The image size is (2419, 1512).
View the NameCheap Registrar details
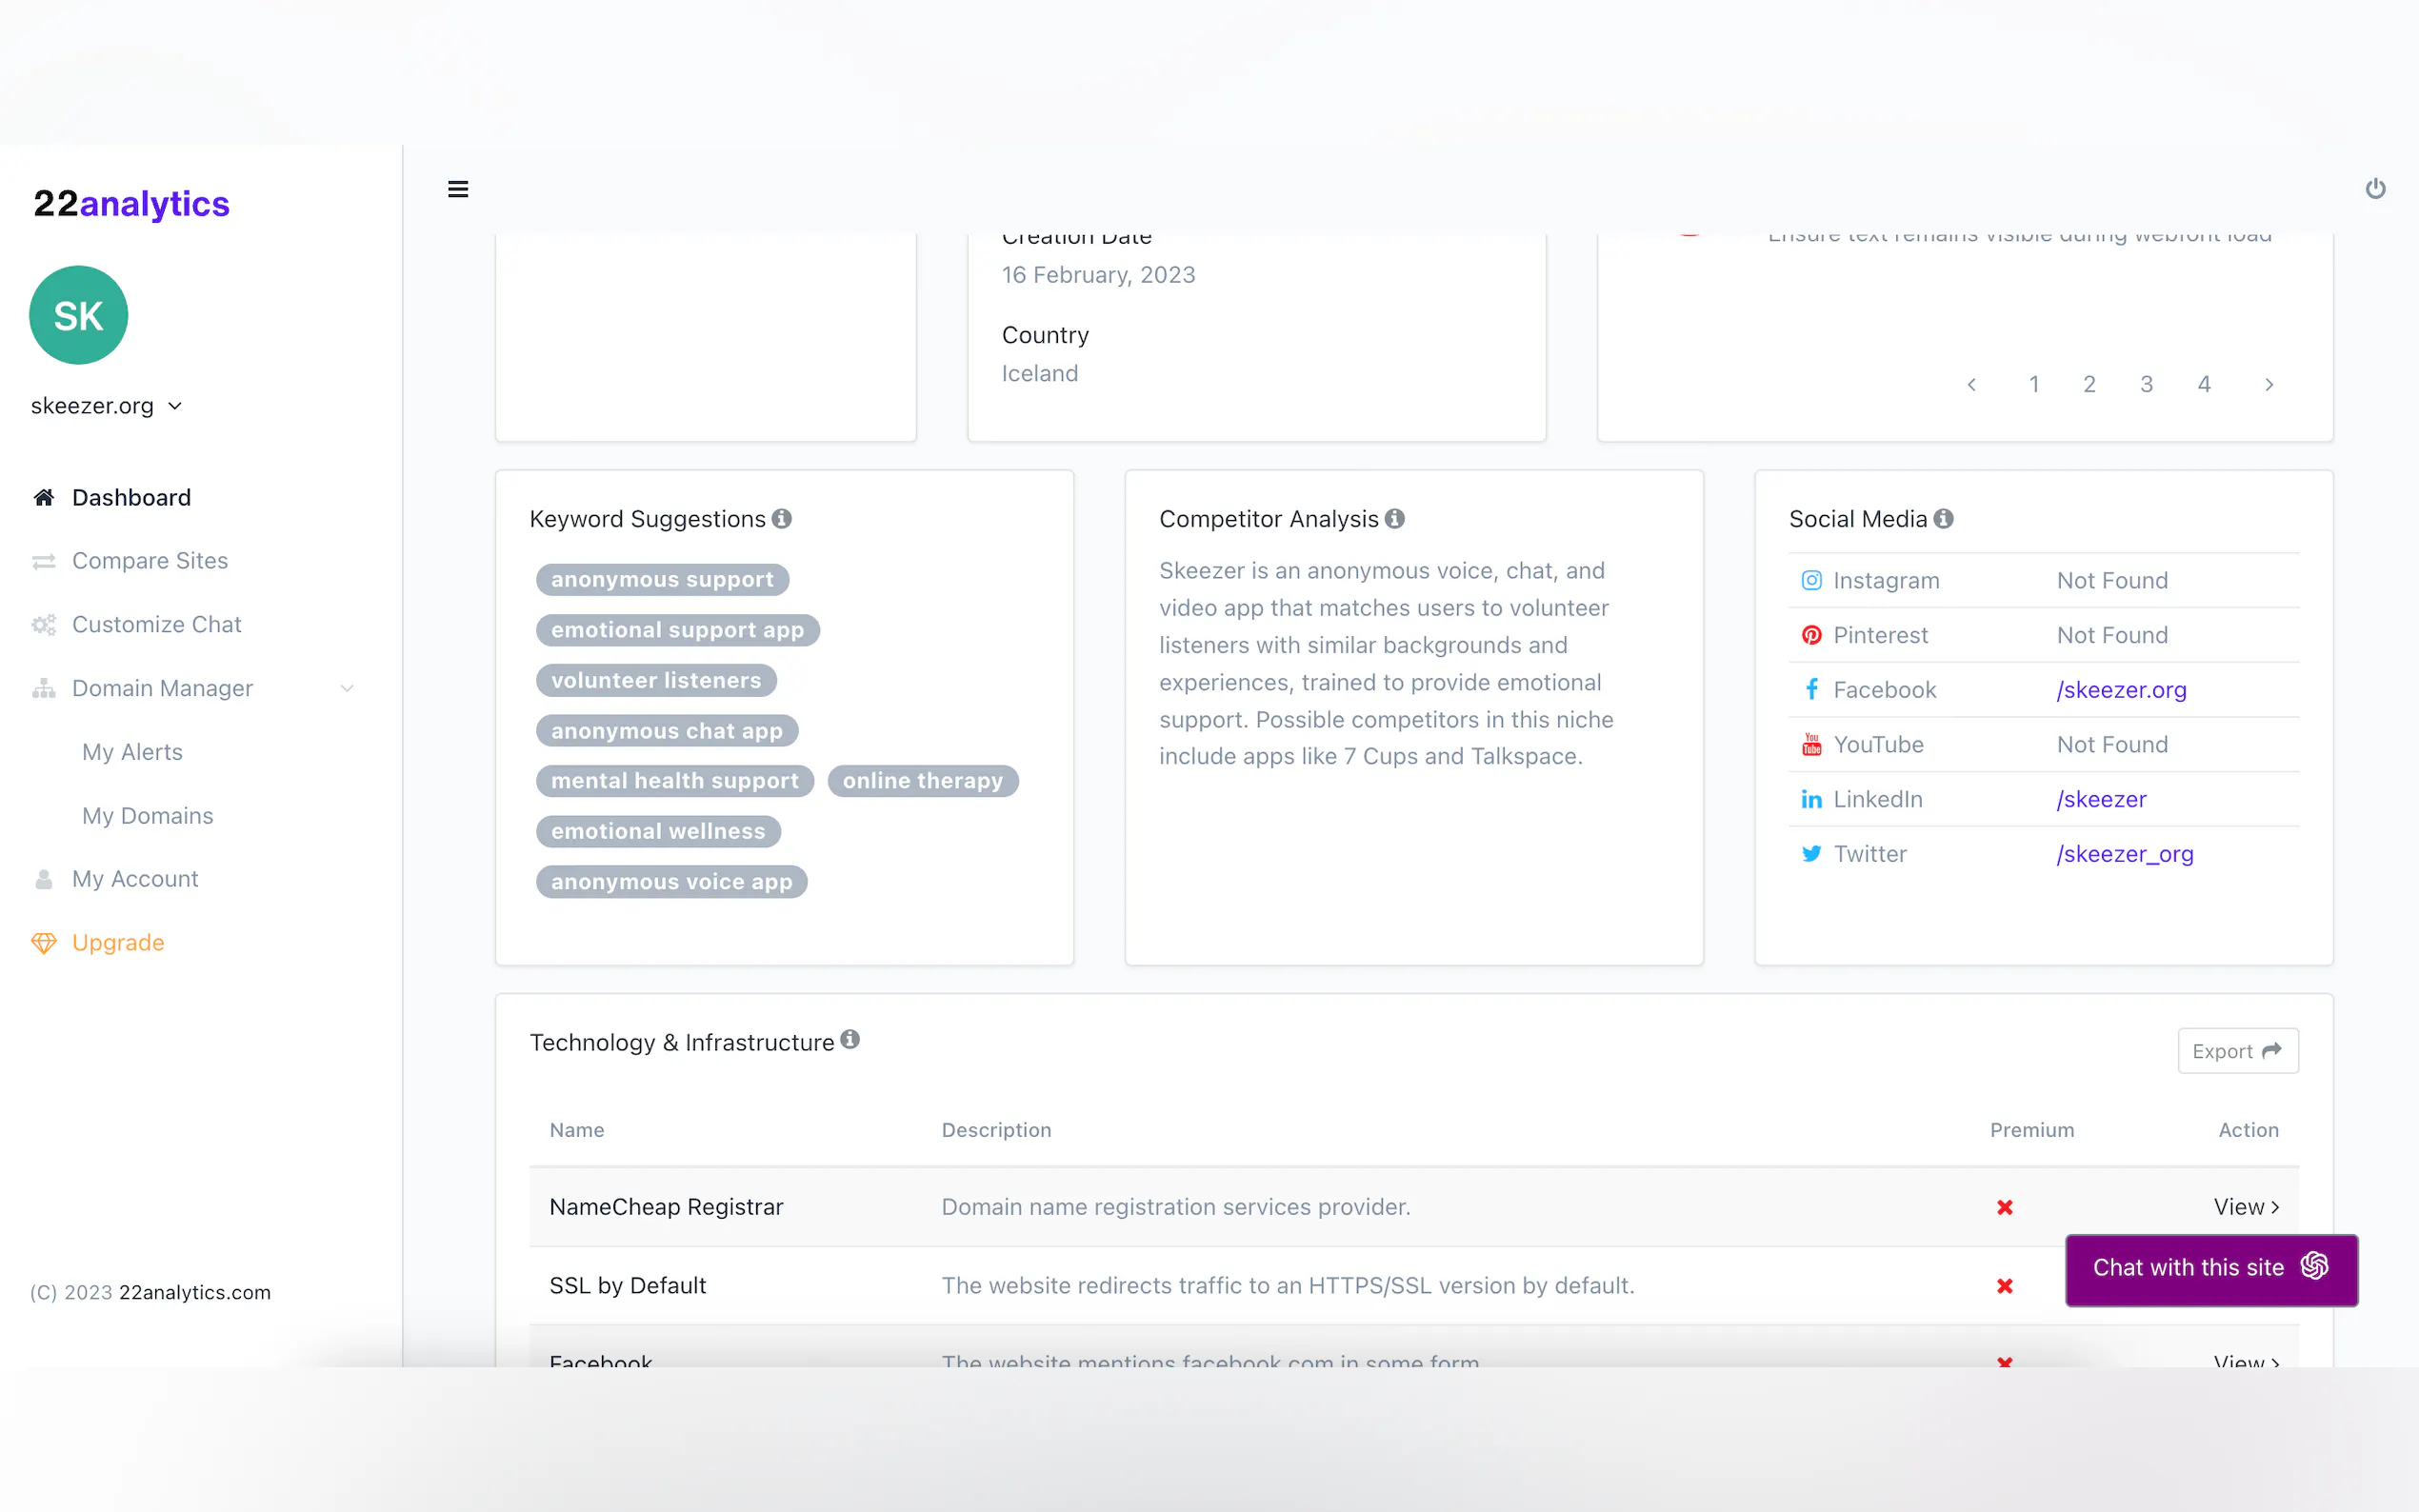coord(2245,1207)
